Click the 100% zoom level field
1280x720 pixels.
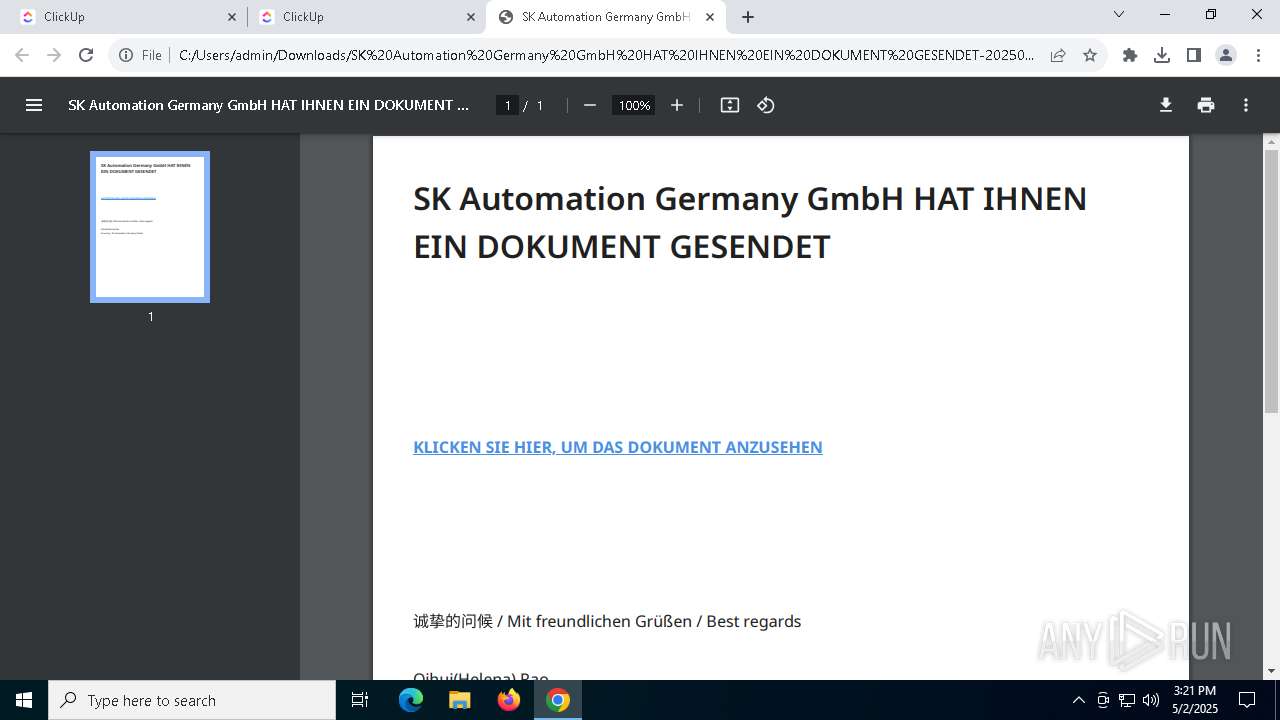tap(634, 105)
